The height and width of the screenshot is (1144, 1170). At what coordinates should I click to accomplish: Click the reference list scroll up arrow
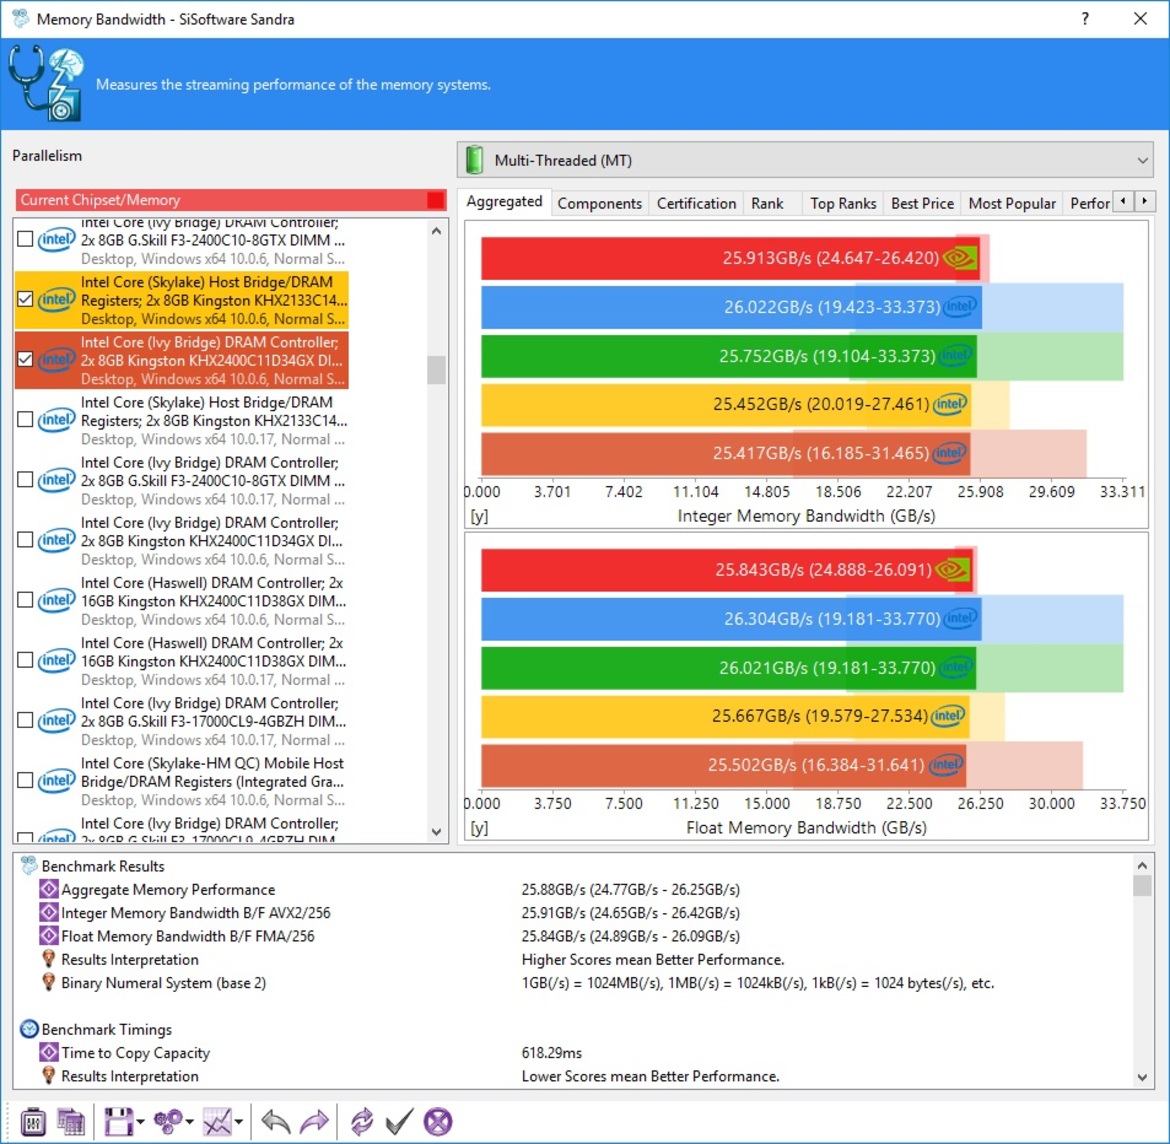coord(437,231)
